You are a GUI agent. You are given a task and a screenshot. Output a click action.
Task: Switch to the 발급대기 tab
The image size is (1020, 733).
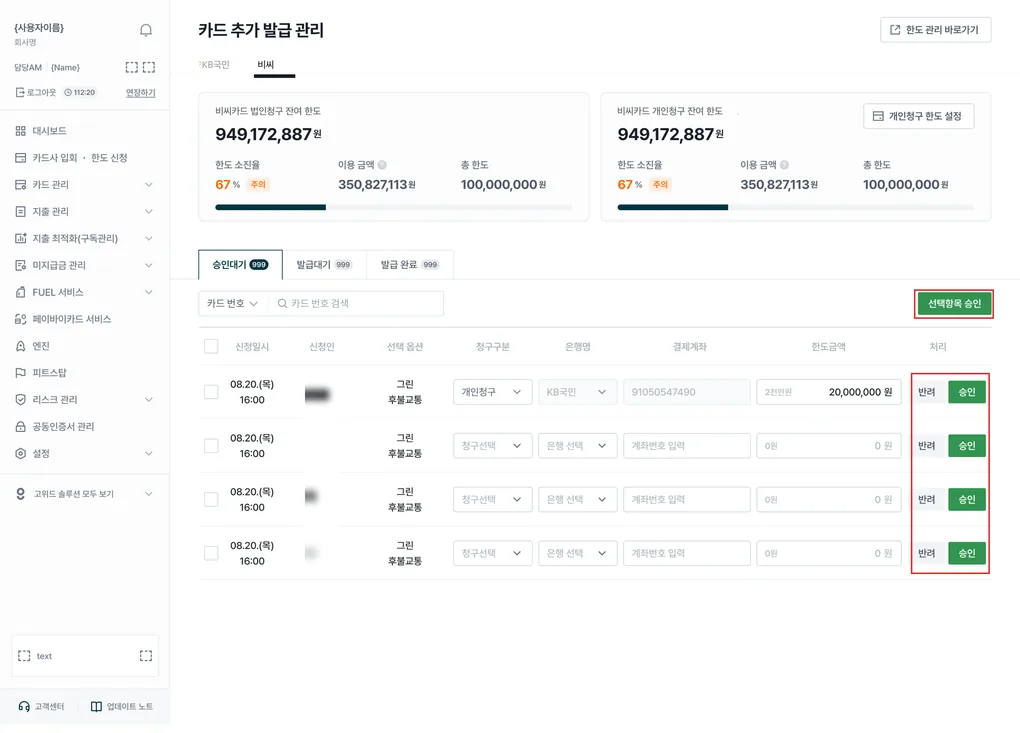point(324,265)
